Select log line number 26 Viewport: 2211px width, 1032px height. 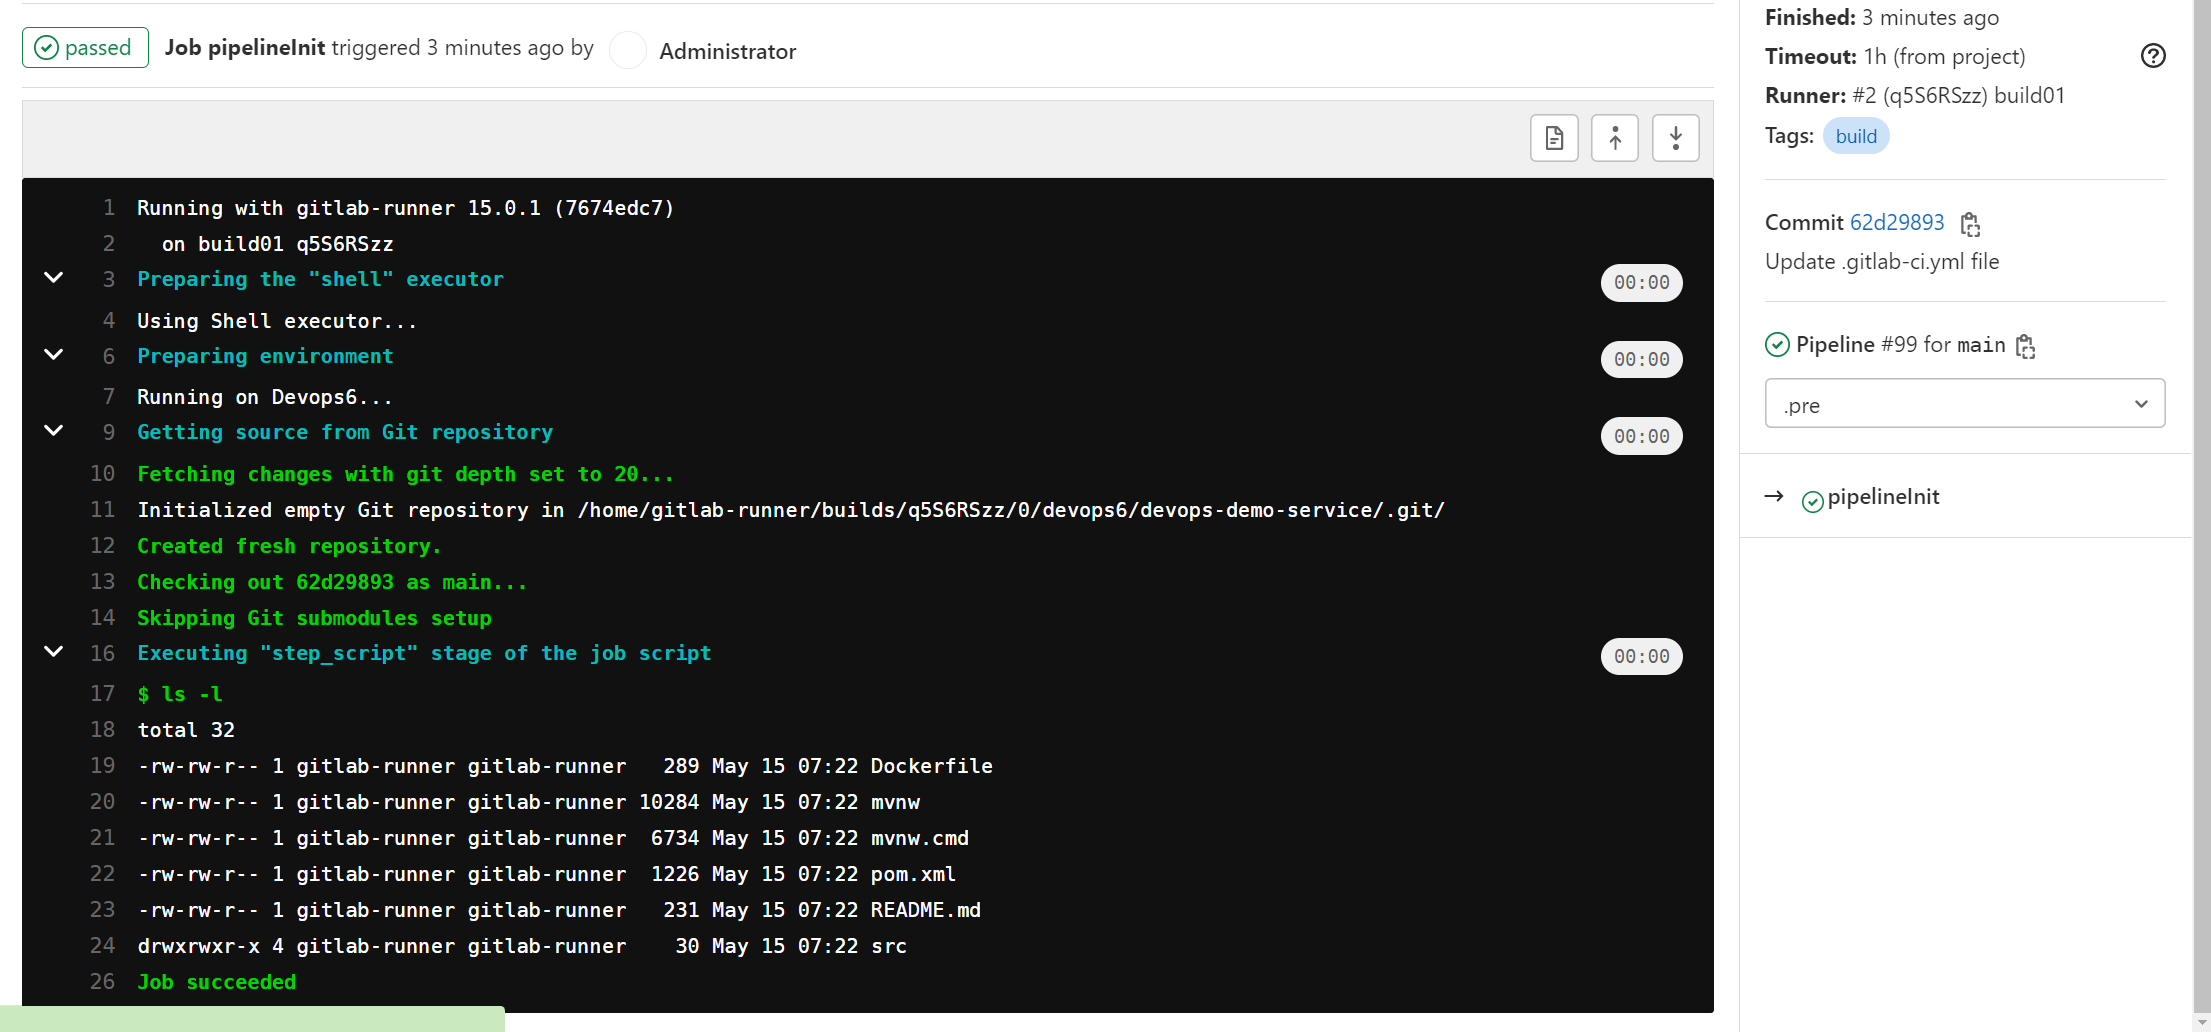pos(103,982)
